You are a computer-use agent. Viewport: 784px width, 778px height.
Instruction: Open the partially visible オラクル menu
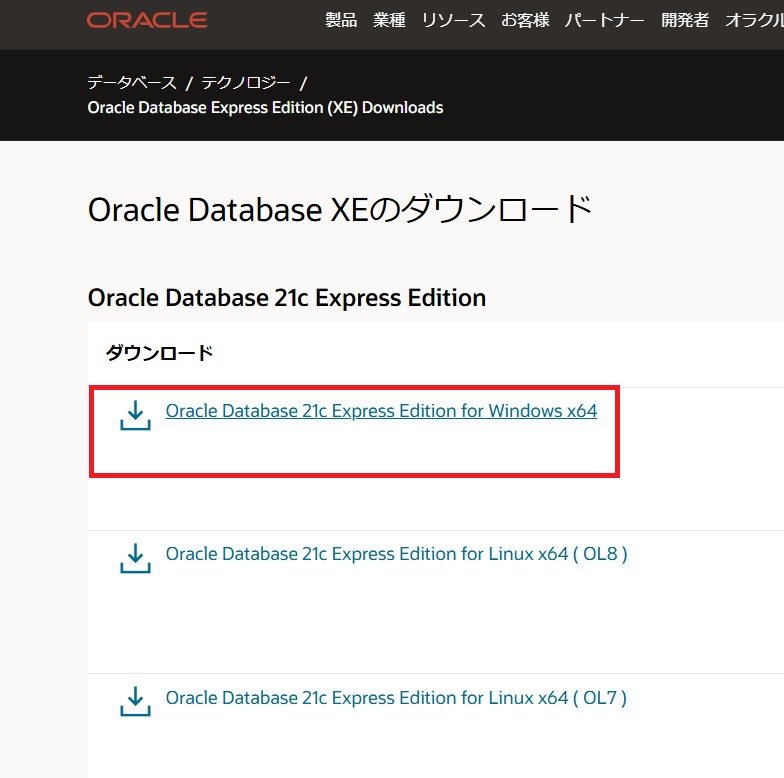click(x=754, y=20)
